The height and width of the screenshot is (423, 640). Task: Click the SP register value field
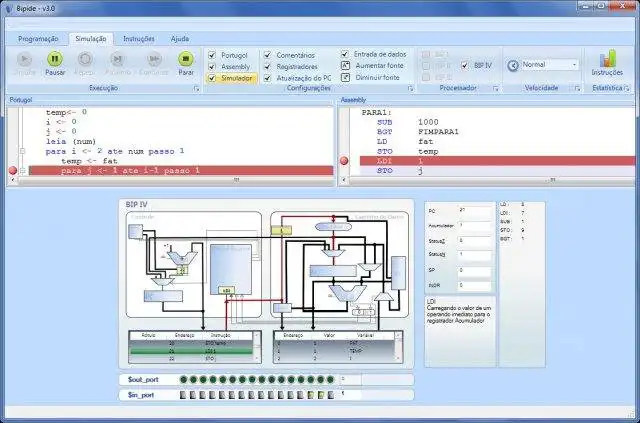tap(475, 270)
